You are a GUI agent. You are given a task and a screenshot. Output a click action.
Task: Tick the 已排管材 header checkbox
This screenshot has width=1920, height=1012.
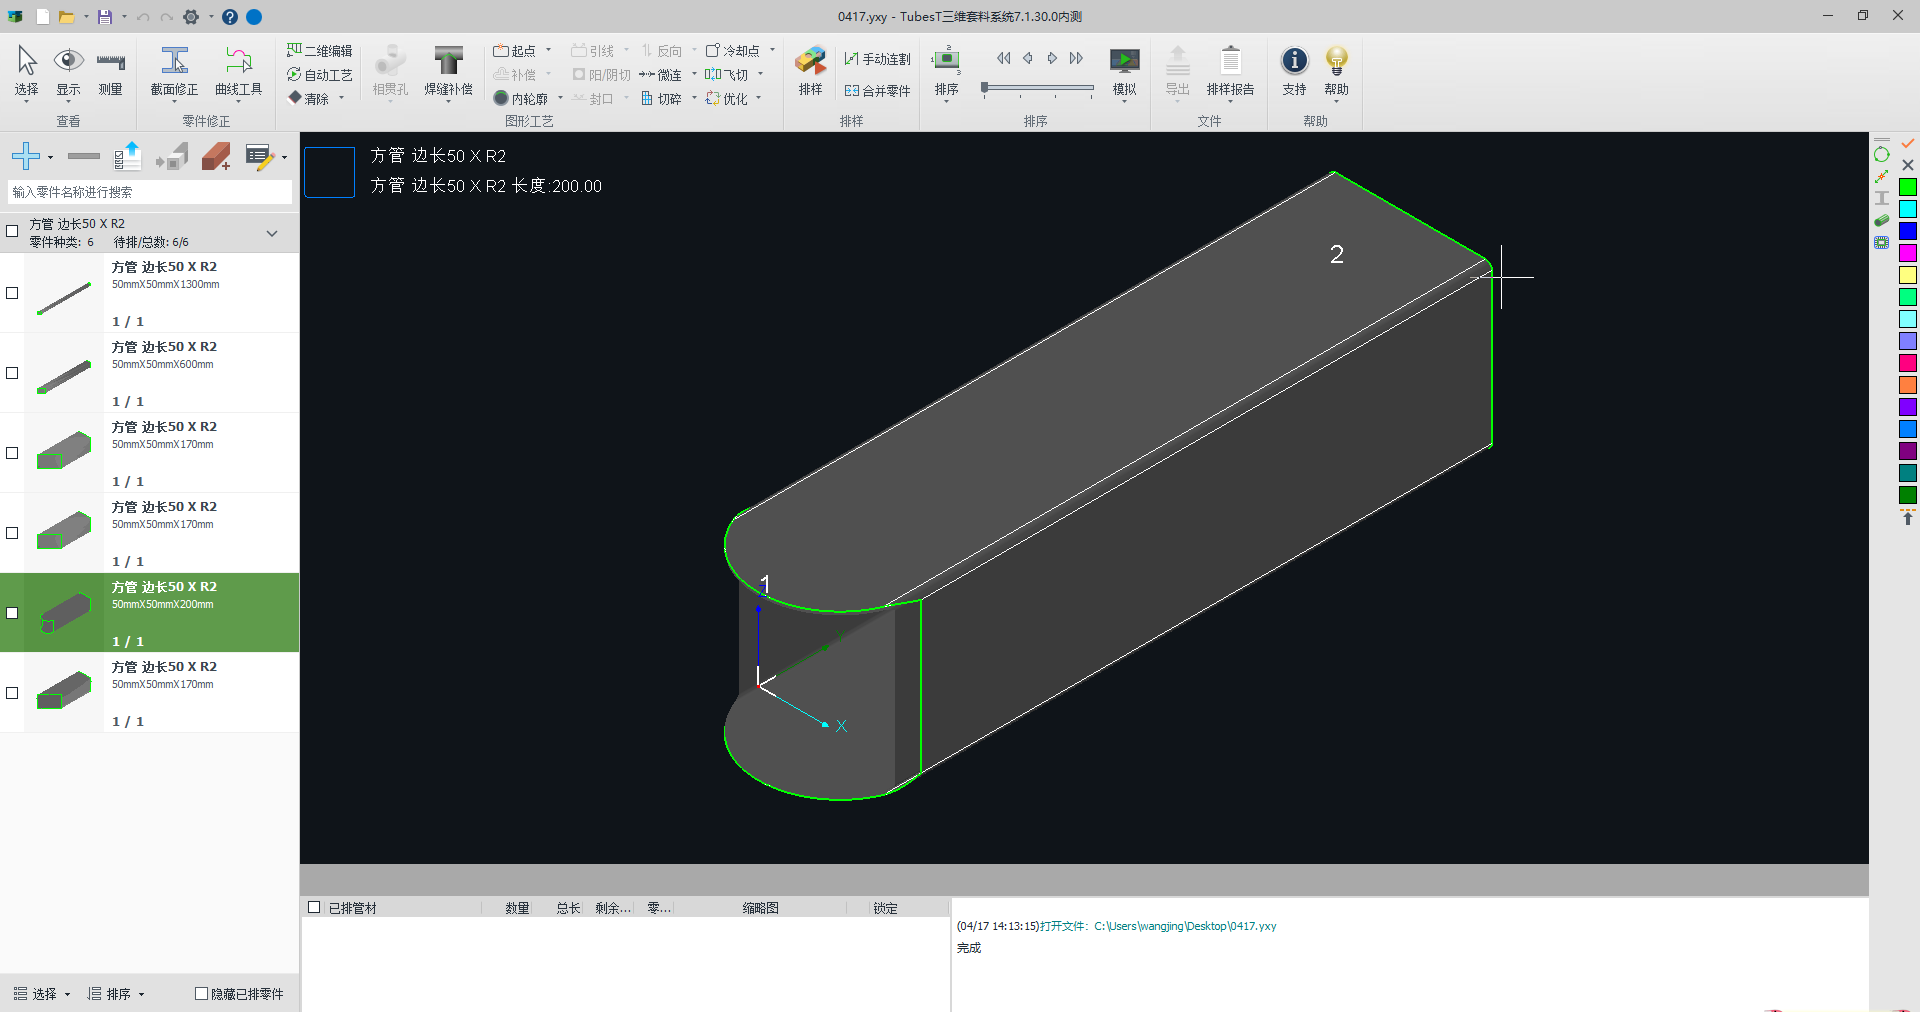click(x=314, y=907)
